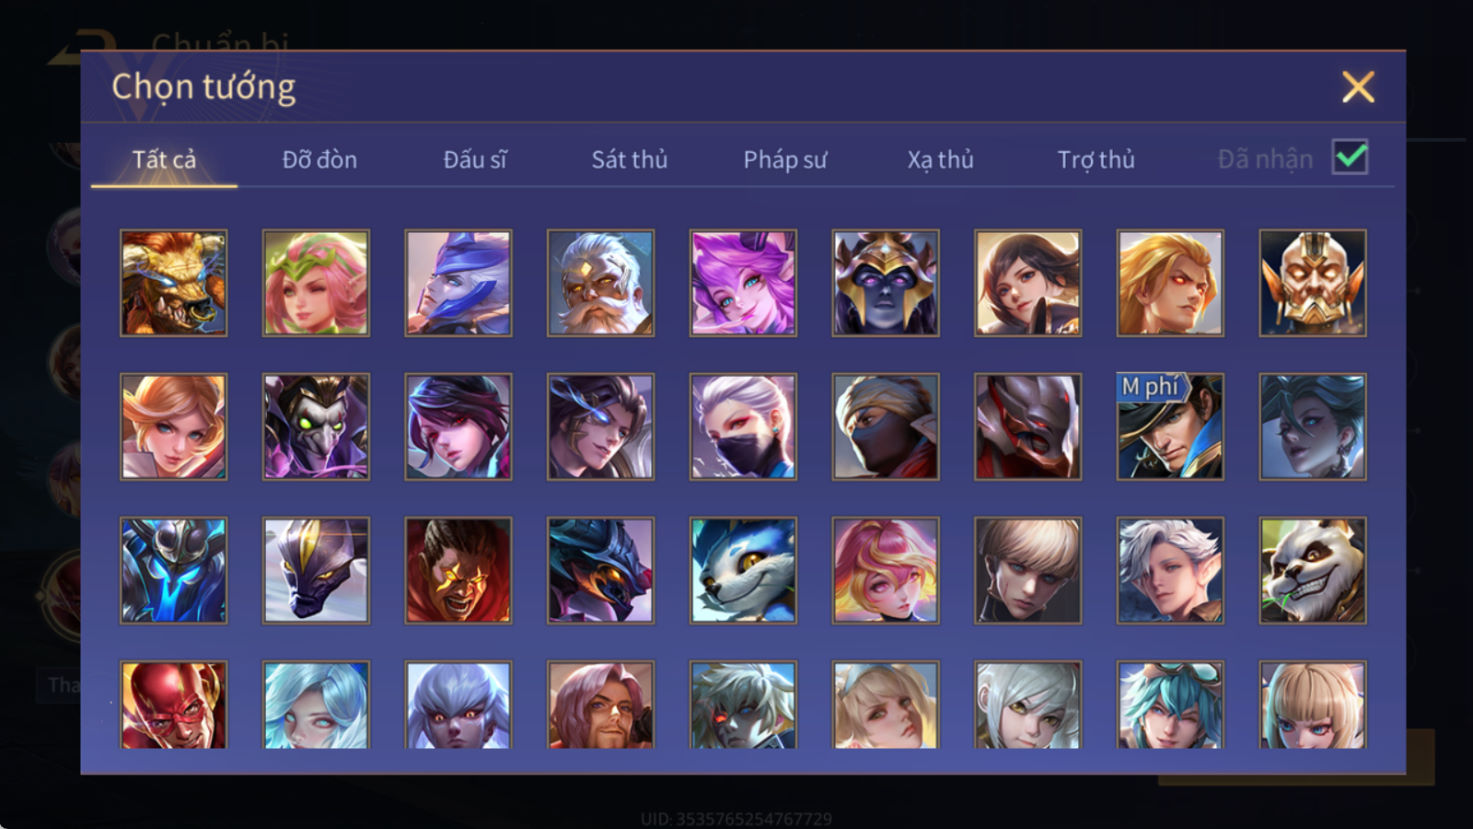The image size is (1473, 829).
Task: Choose the green-haired goggles hero thumbnail
Action: coord(1170,705)
